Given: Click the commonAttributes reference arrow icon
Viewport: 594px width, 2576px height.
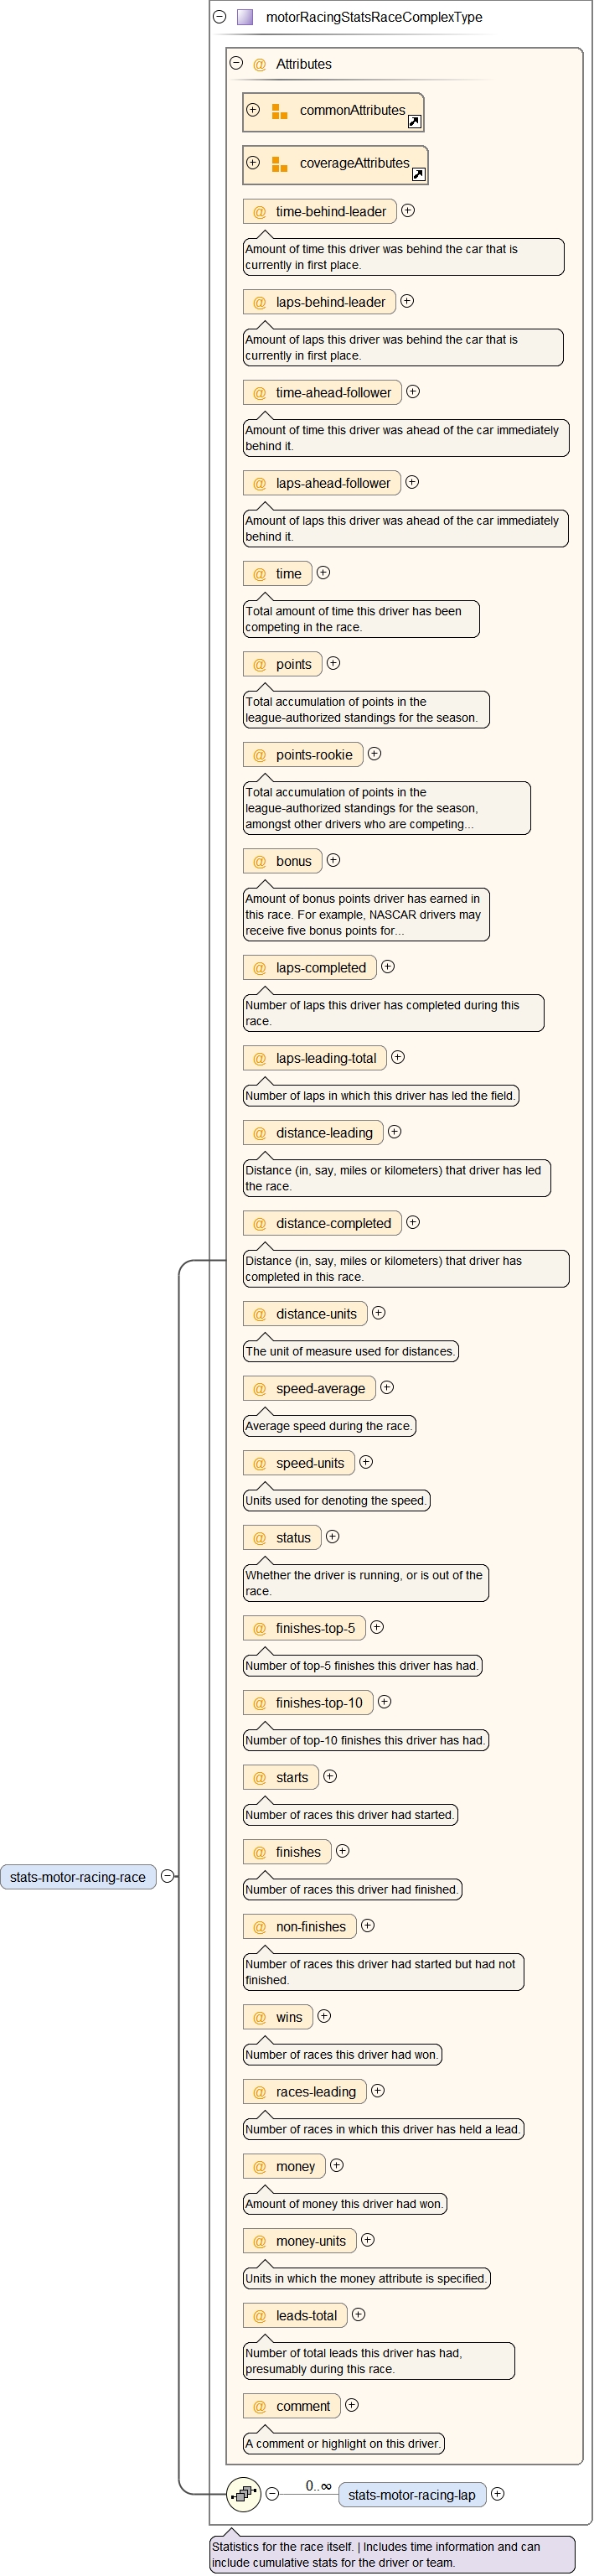Looking at the screenshot, I should point(414,122).
